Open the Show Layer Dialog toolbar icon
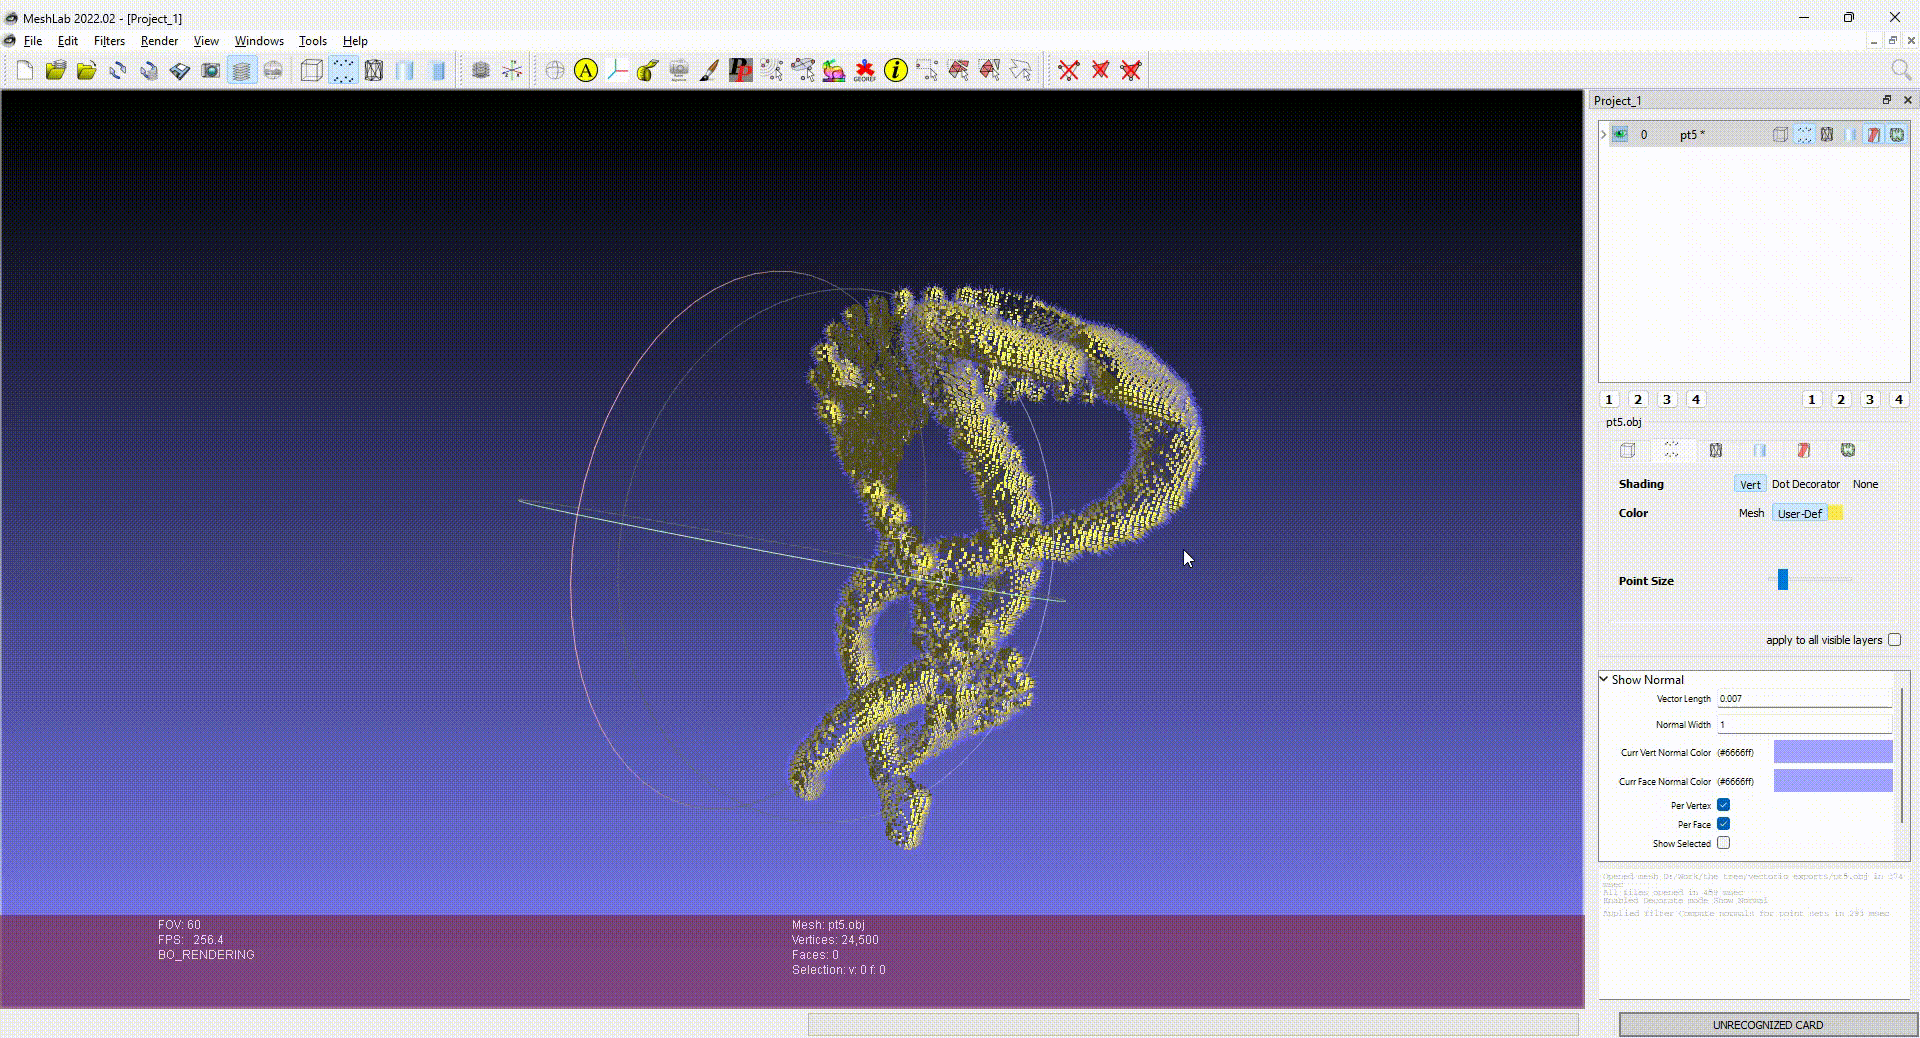 pyautogui.click(x=241, y=70)
